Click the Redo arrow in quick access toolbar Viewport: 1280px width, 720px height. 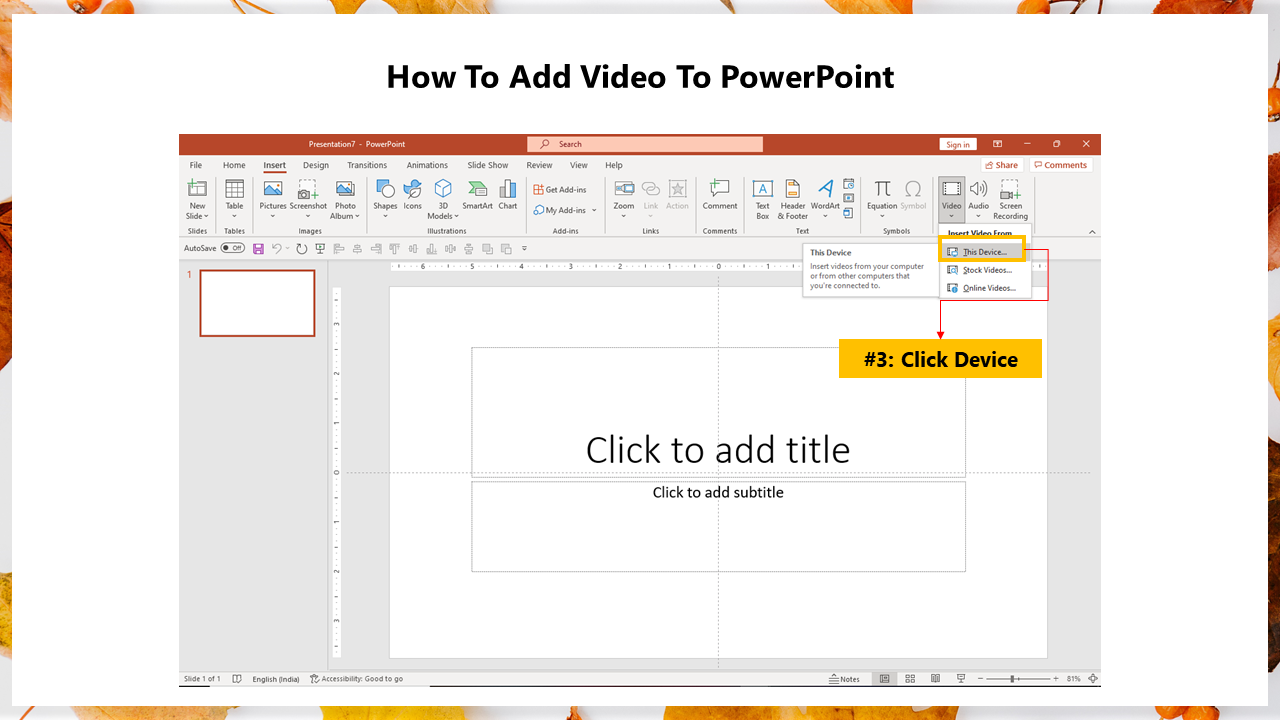(302, 248)
